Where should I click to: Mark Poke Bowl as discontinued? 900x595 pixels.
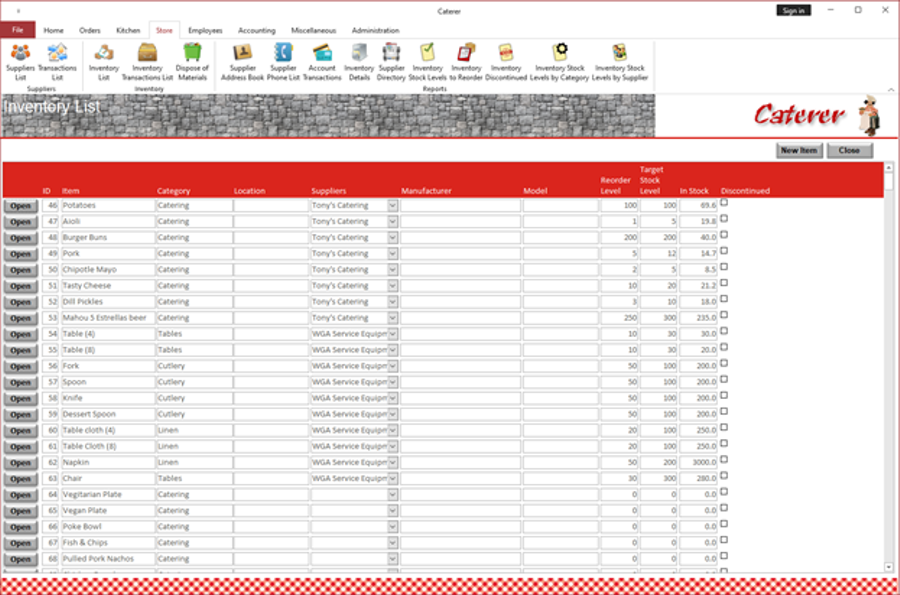[724, 524]
